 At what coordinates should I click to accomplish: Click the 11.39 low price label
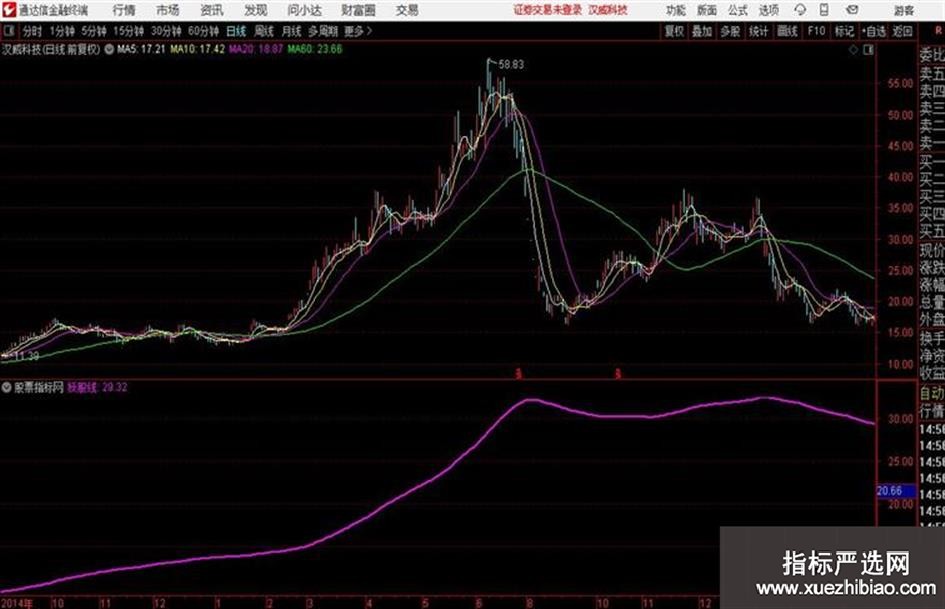26,356
